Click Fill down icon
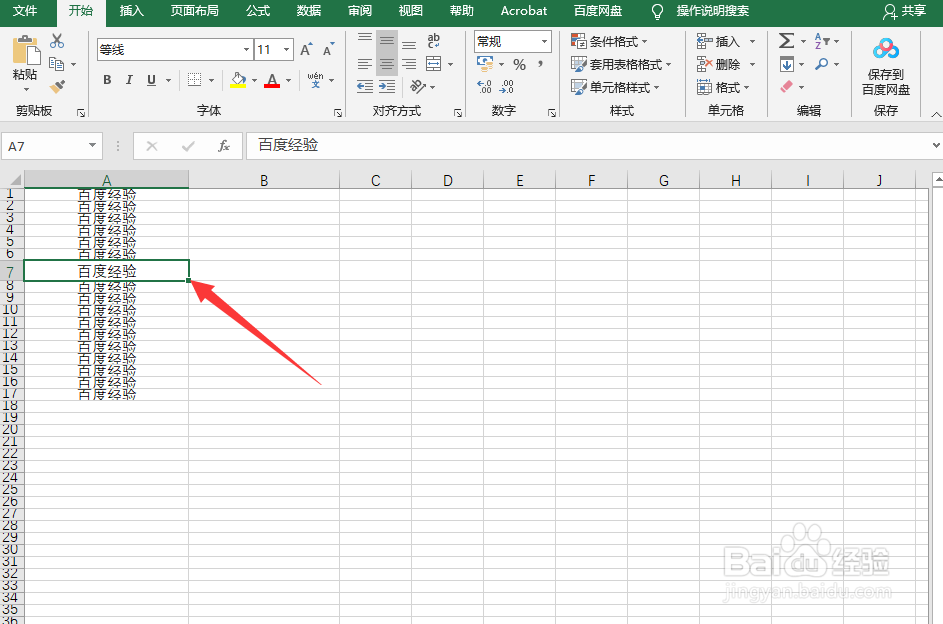This screenshot has height=624, width=943. (787, 64)
